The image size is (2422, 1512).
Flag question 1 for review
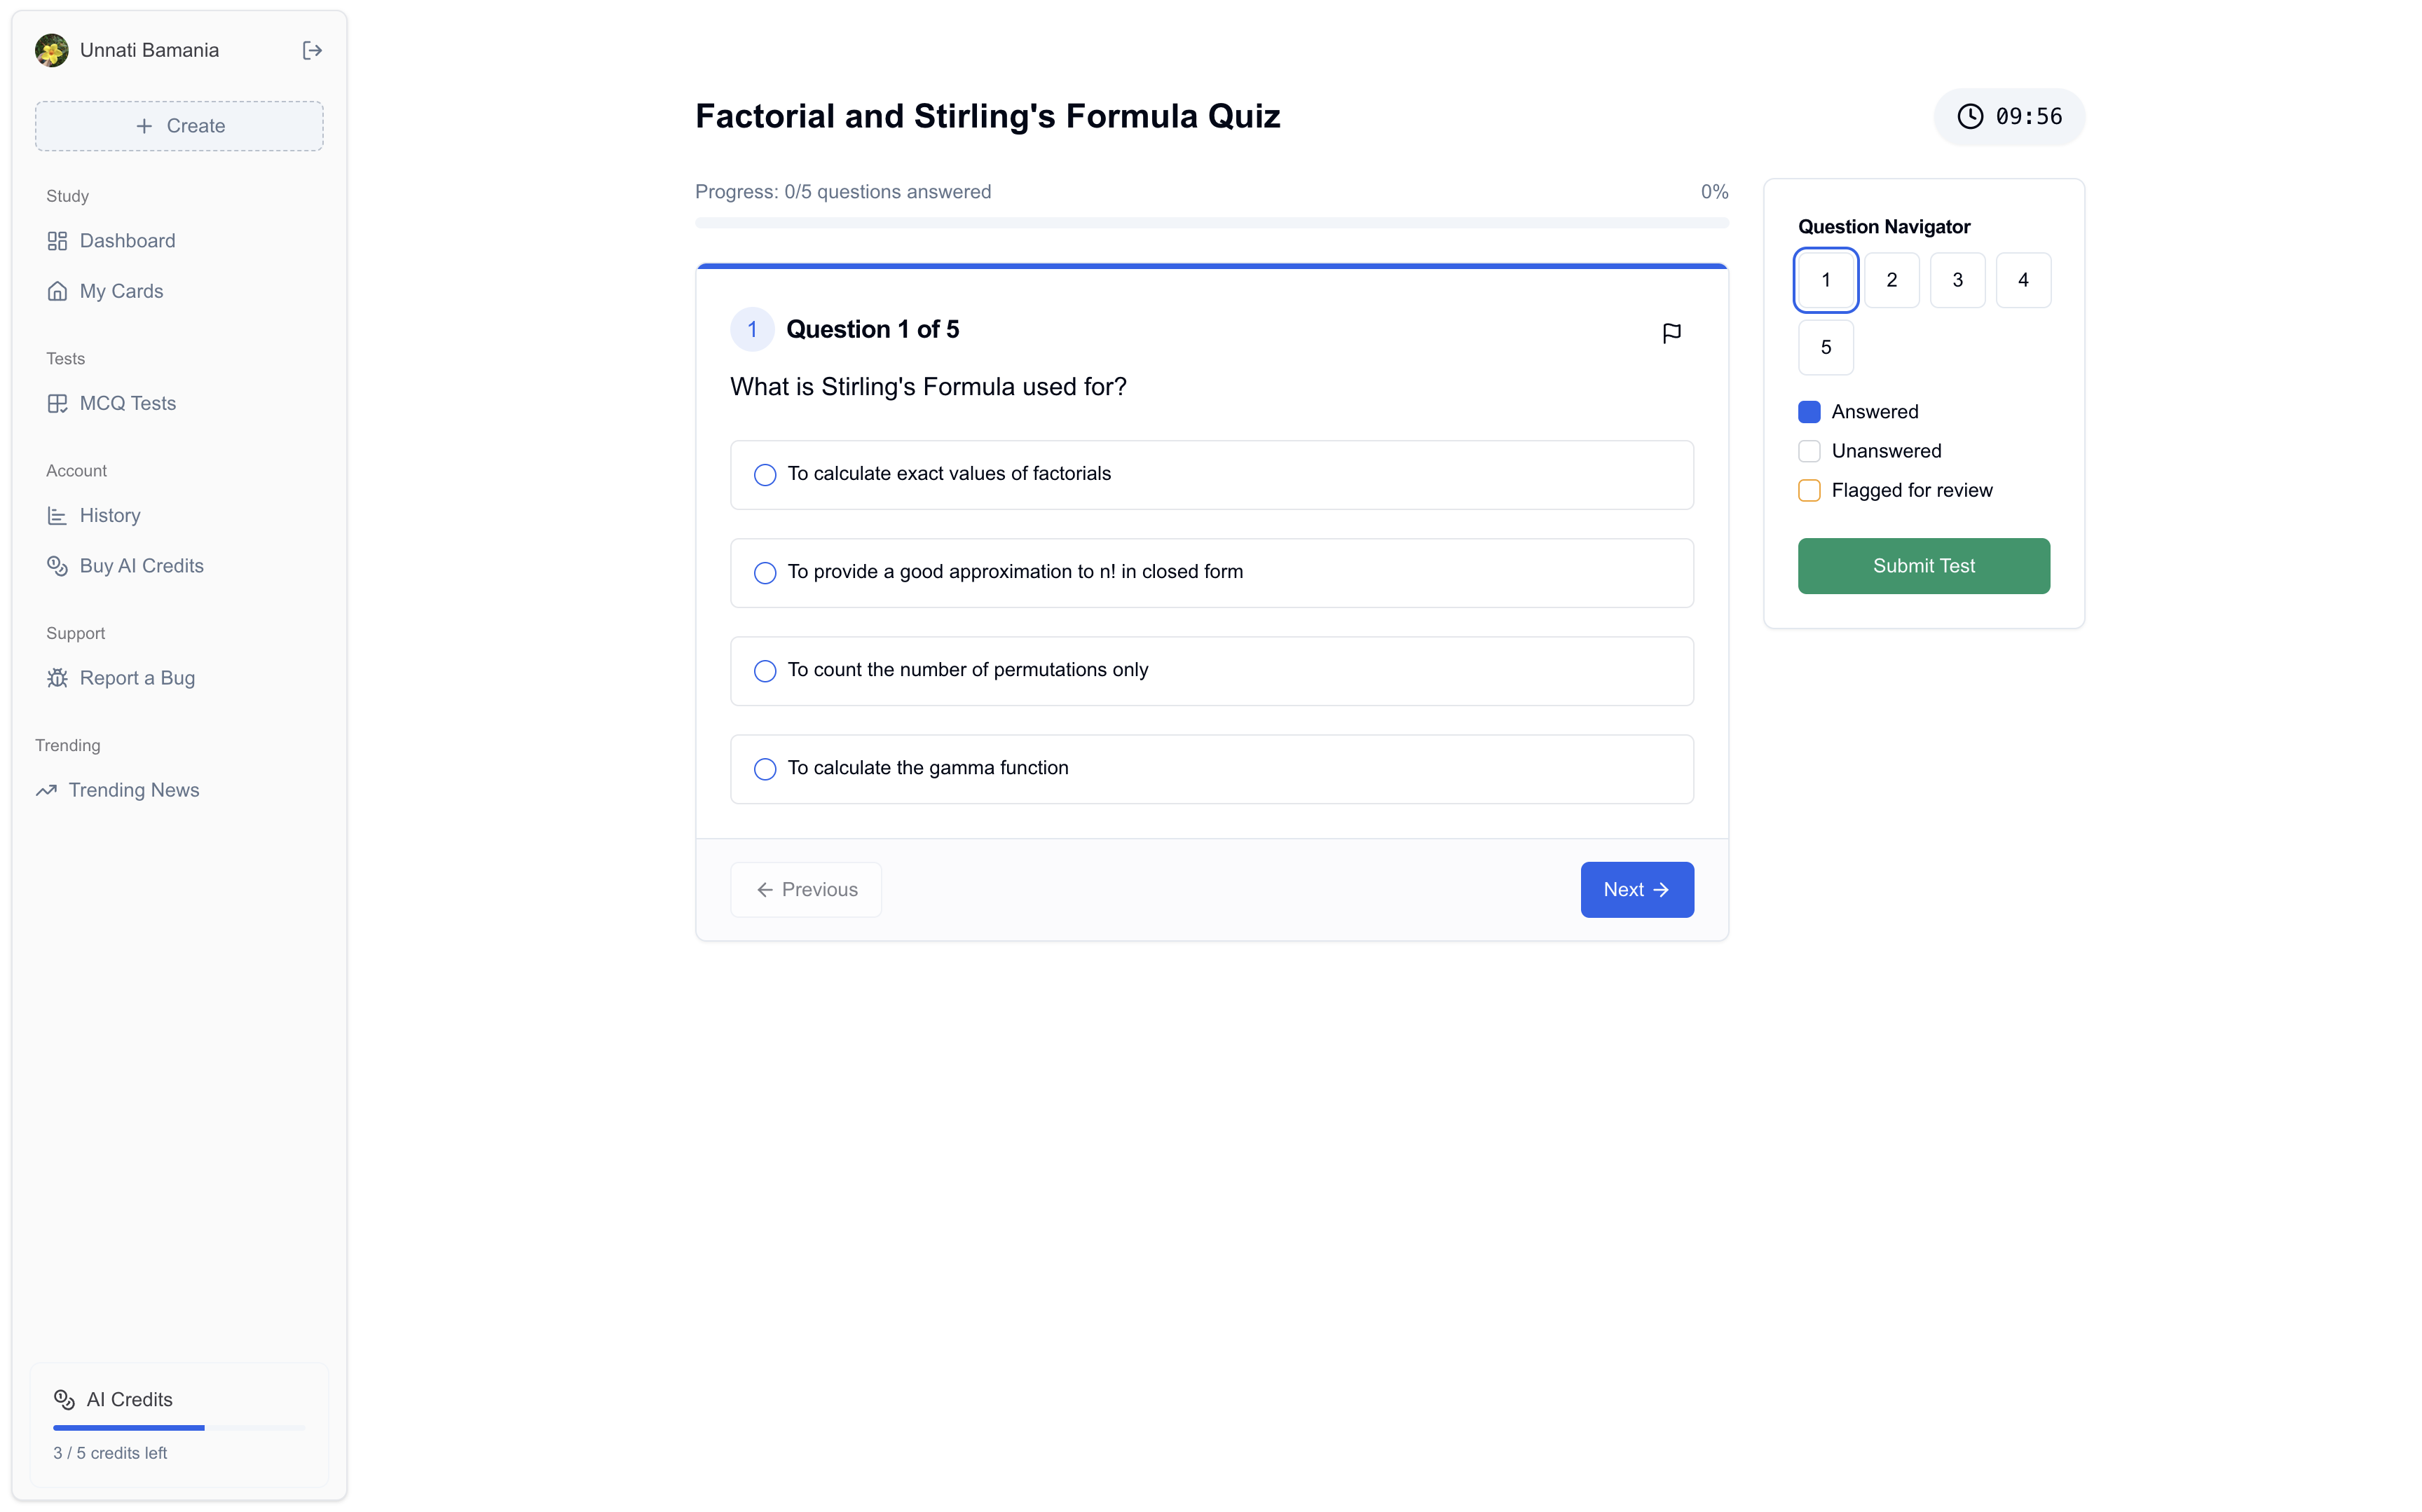[x=1671, y=333]
